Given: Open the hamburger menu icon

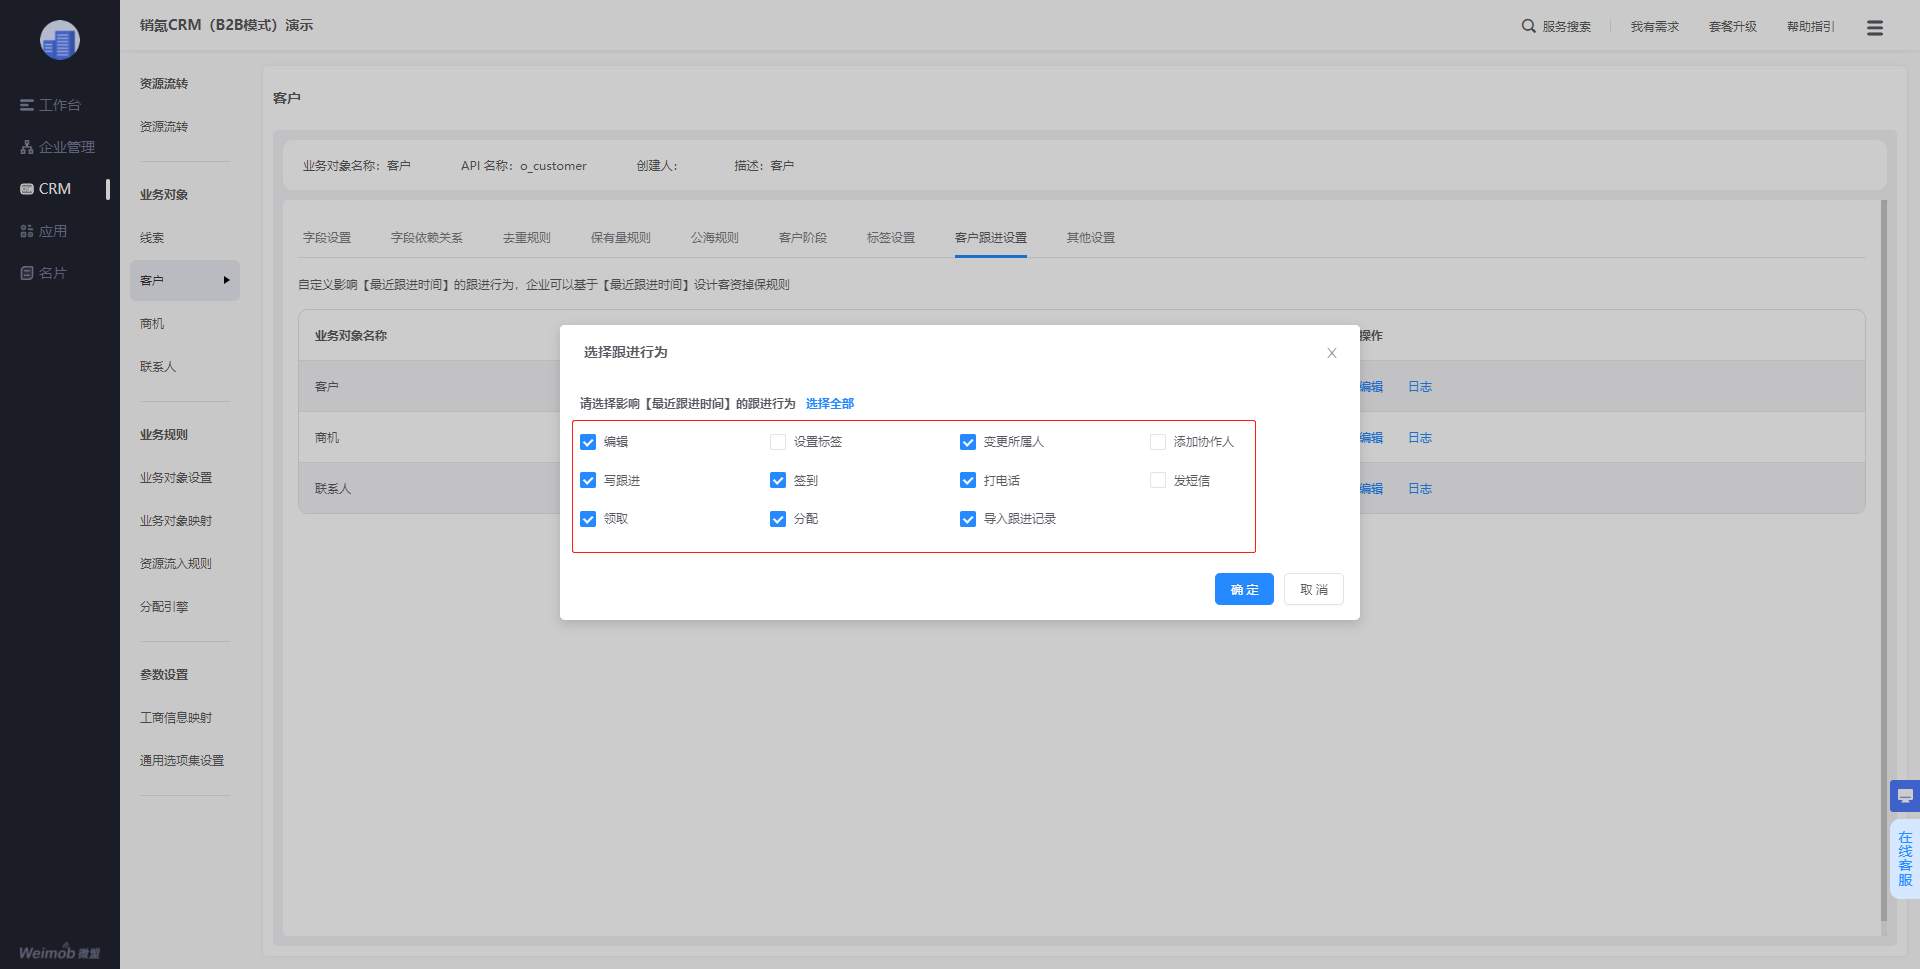Looking at the screenshot, I should pyautogui.click(x=1875, y=28).
